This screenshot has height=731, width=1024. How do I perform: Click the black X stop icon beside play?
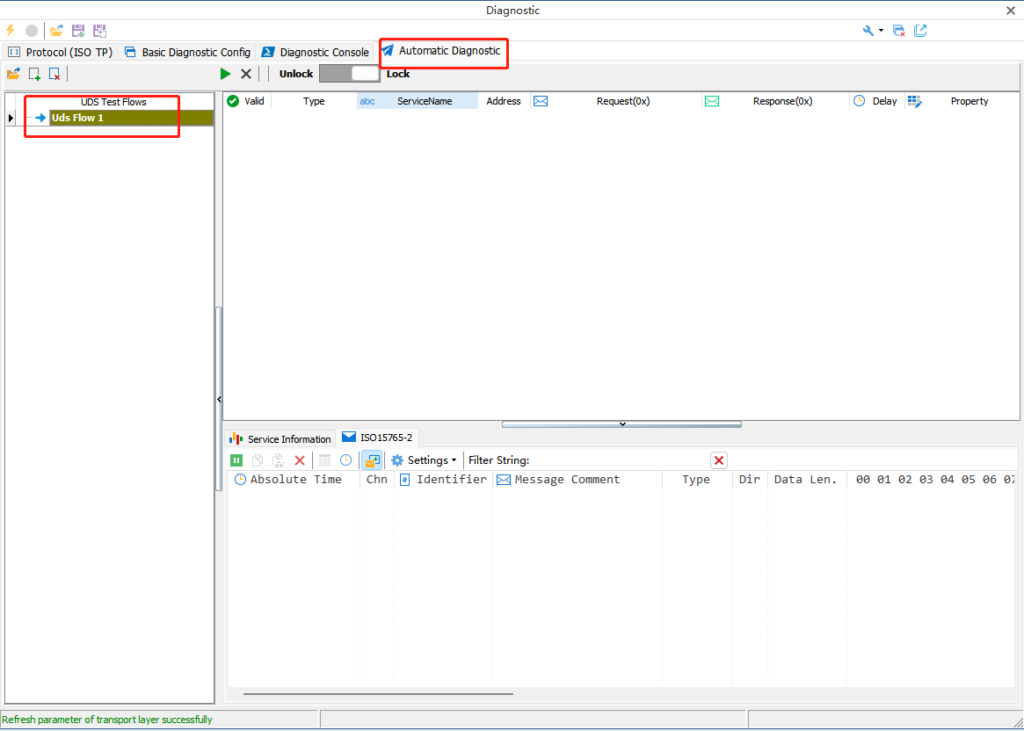(x=246, y=74)
